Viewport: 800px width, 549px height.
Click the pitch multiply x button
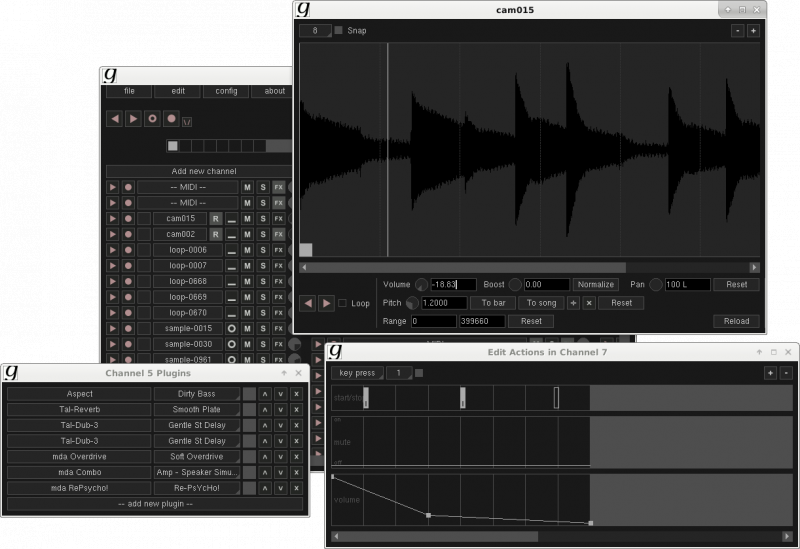[589, 303]
